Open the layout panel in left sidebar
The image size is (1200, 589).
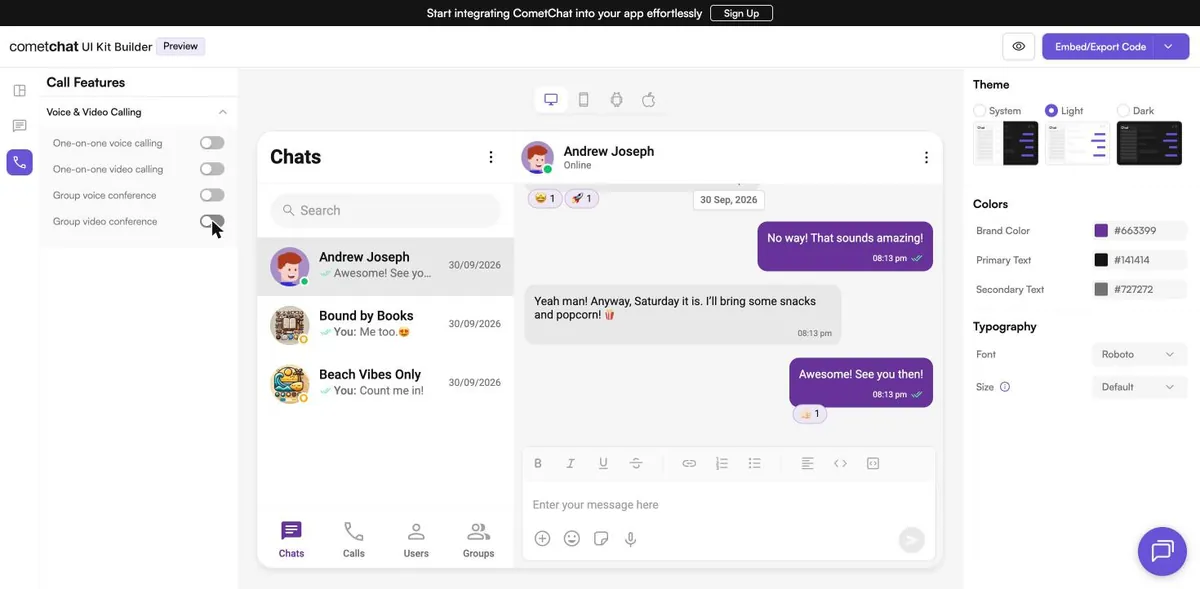tap(19, 91)
